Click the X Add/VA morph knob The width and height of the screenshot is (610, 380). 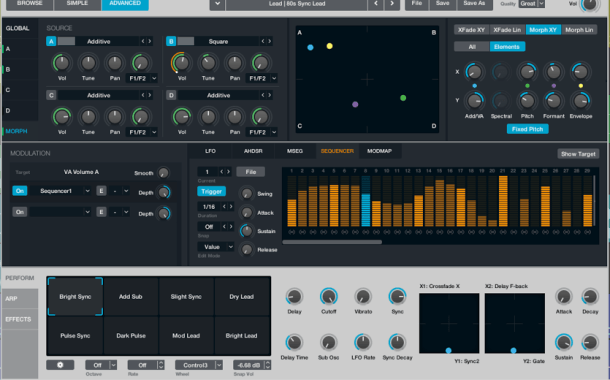point(474,72)
